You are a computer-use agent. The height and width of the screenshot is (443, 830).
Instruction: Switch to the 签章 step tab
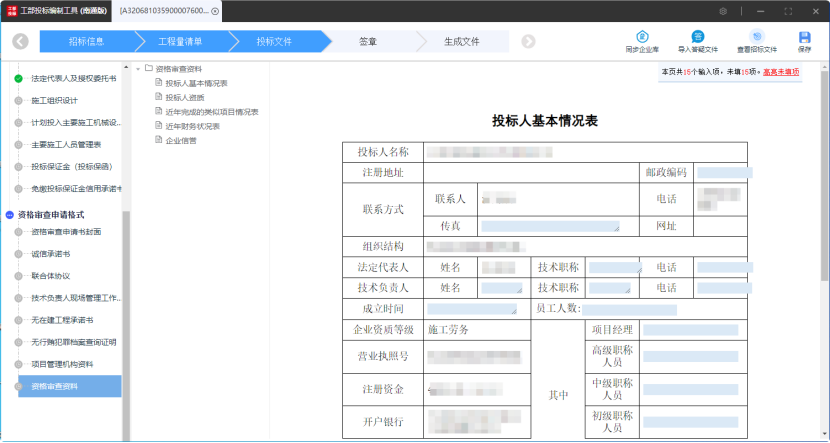click(x=368, y=42)
